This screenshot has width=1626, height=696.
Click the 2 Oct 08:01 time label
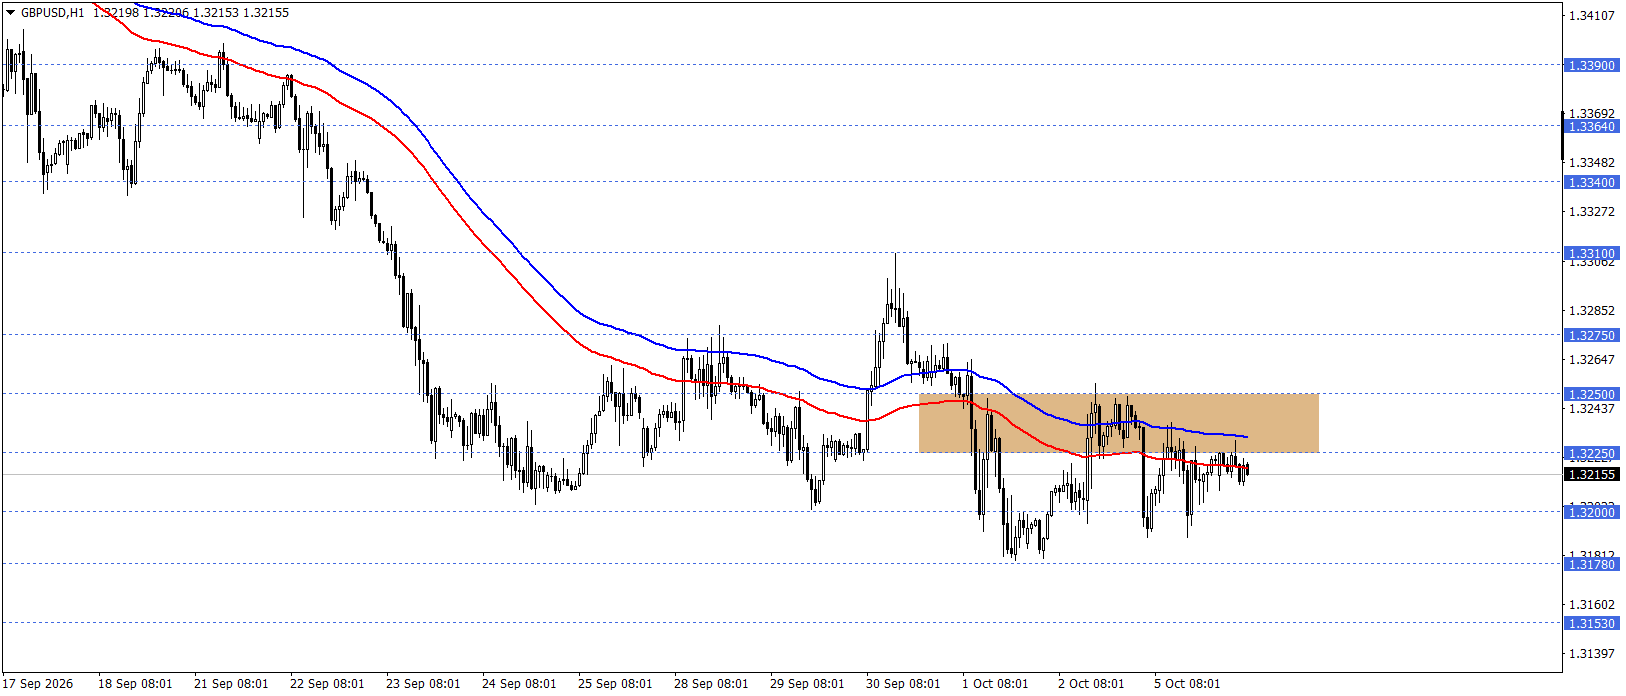click(1091, 684)
